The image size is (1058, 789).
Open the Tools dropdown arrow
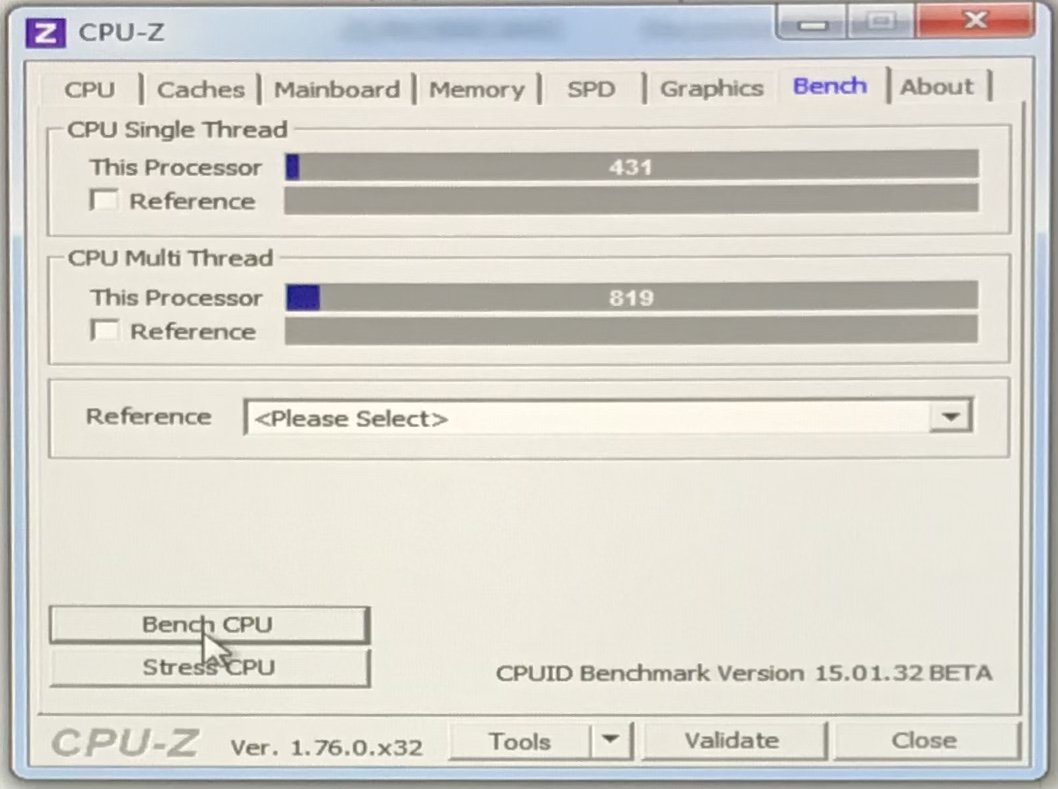(610, 741)
